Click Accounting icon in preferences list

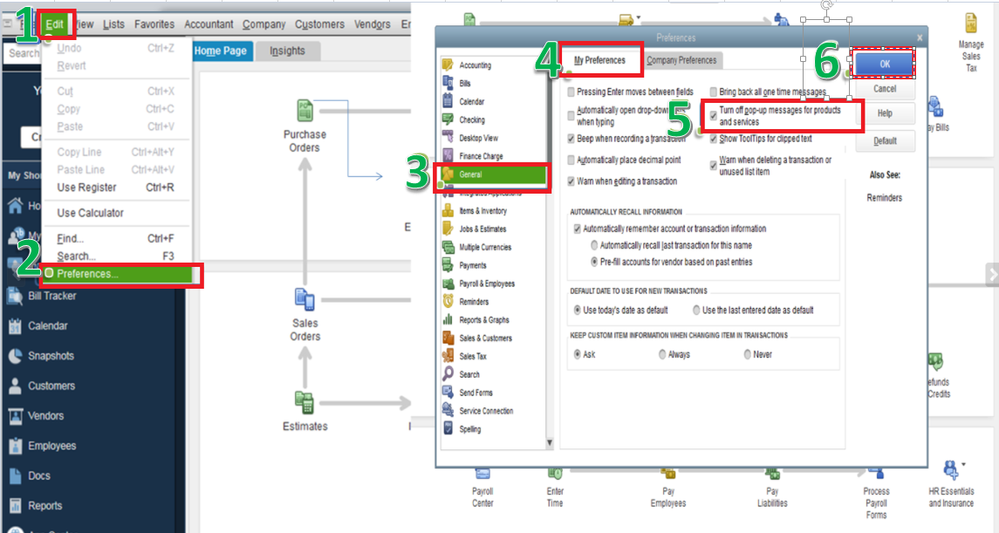pyautogui.click(x=448, y=65)
